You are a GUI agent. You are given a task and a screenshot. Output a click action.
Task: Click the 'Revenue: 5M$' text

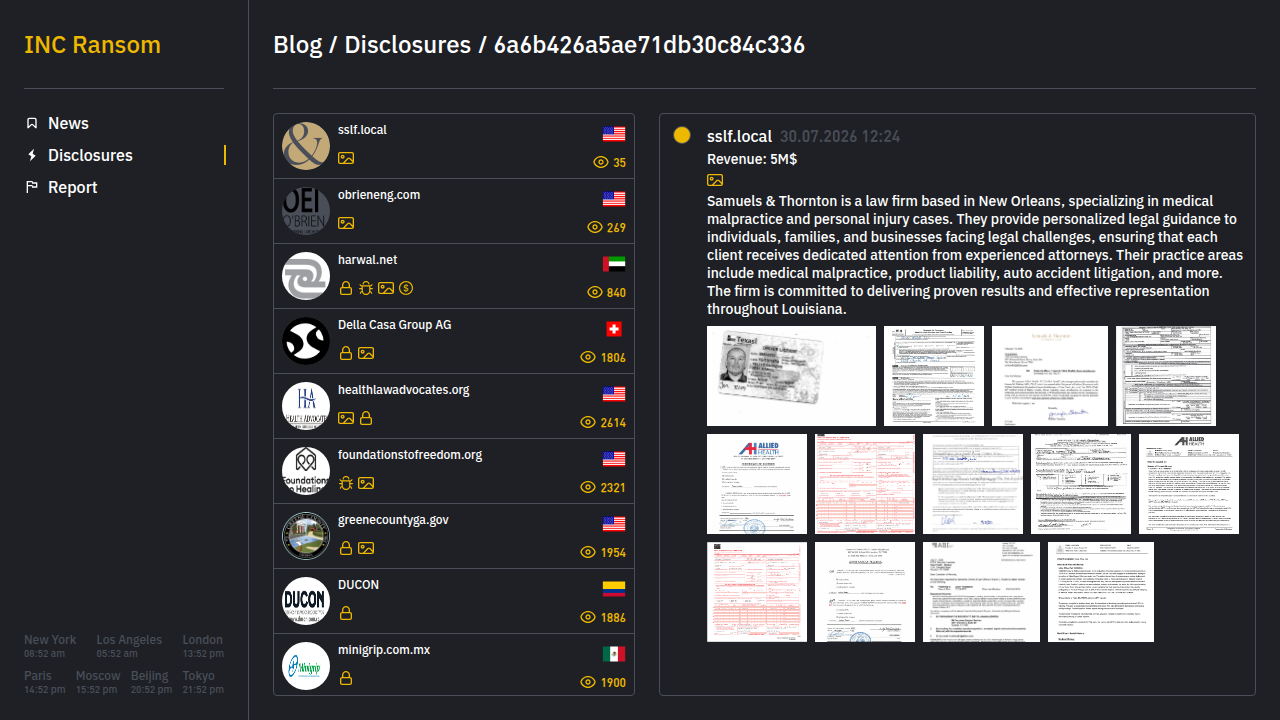[752, 159]
